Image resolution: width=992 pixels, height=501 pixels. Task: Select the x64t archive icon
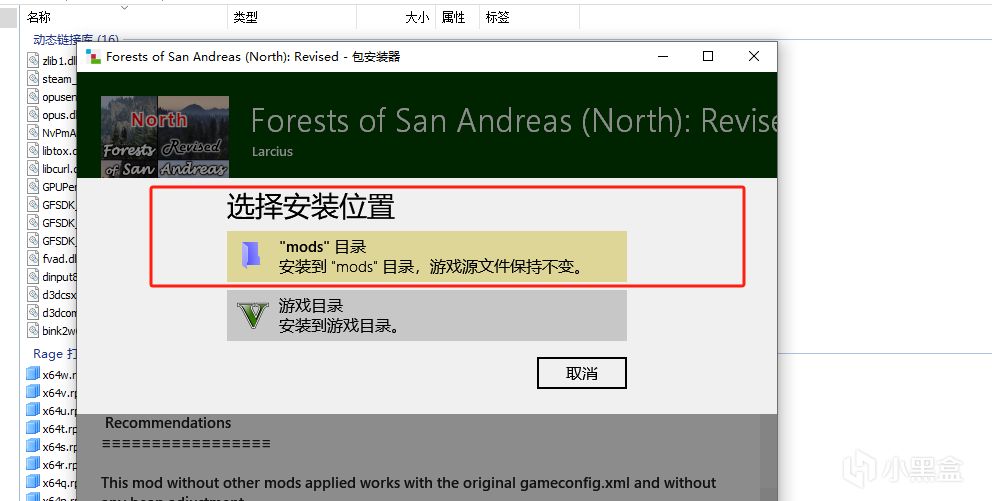(x=33, y=428)
